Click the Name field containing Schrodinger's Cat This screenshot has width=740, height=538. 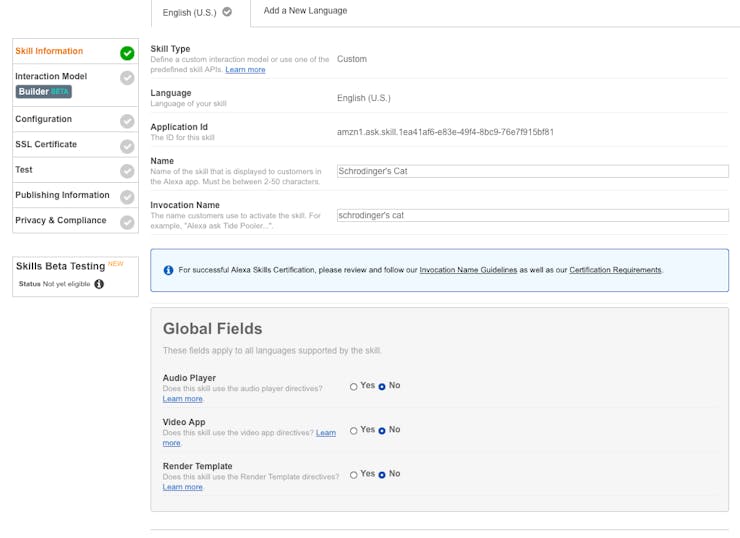(533, 171)
